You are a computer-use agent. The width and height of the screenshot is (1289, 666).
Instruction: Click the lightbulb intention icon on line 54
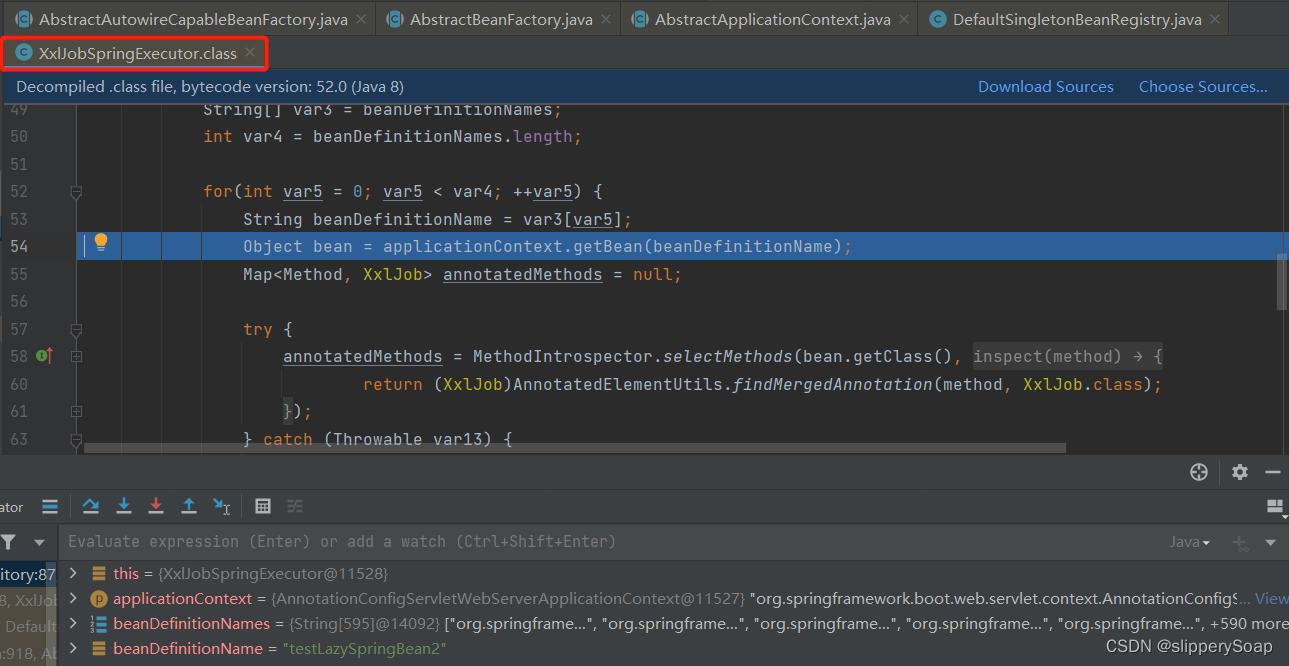(100, 242)
